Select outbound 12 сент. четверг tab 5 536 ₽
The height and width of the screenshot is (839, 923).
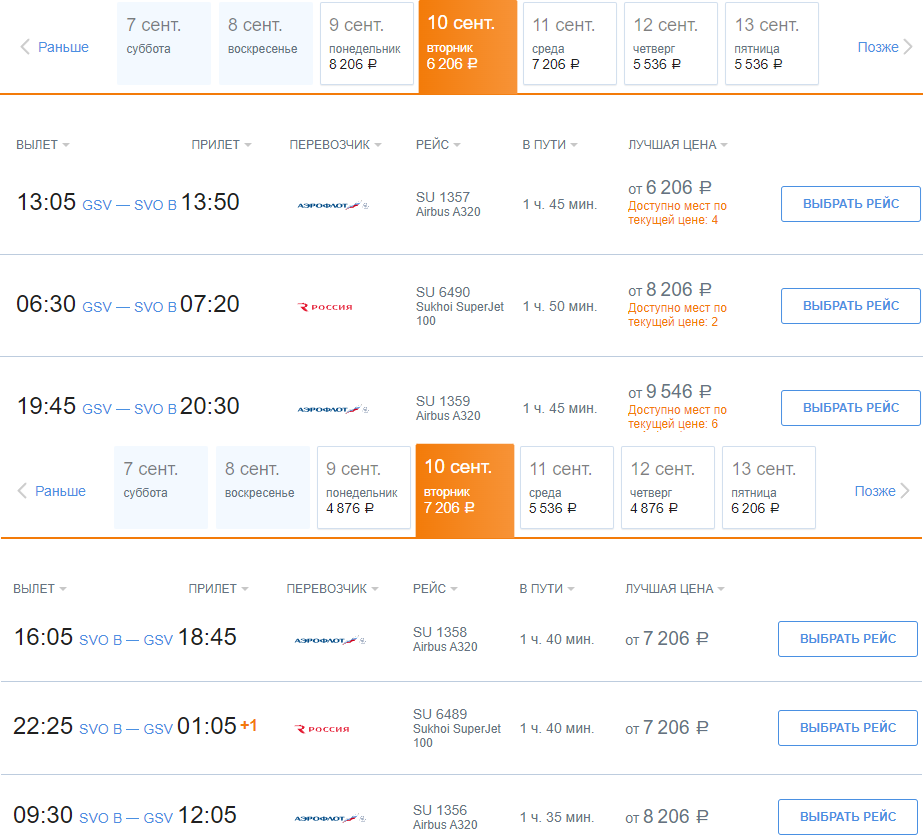(671, 44)
